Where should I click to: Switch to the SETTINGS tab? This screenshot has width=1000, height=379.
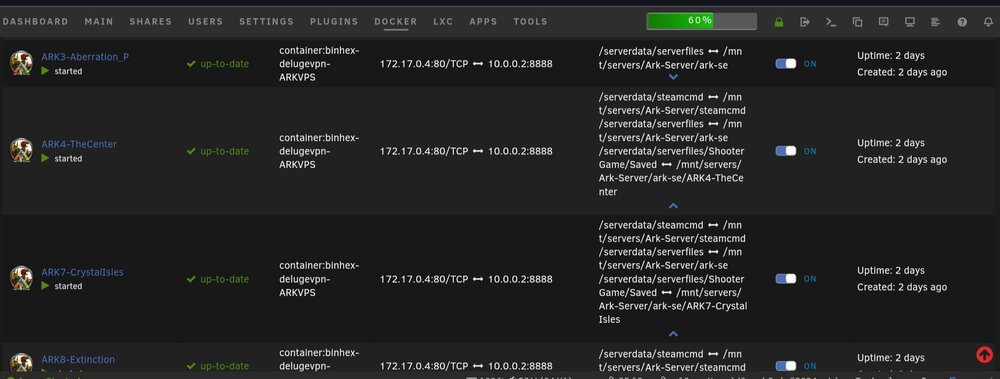pos(267,22)
